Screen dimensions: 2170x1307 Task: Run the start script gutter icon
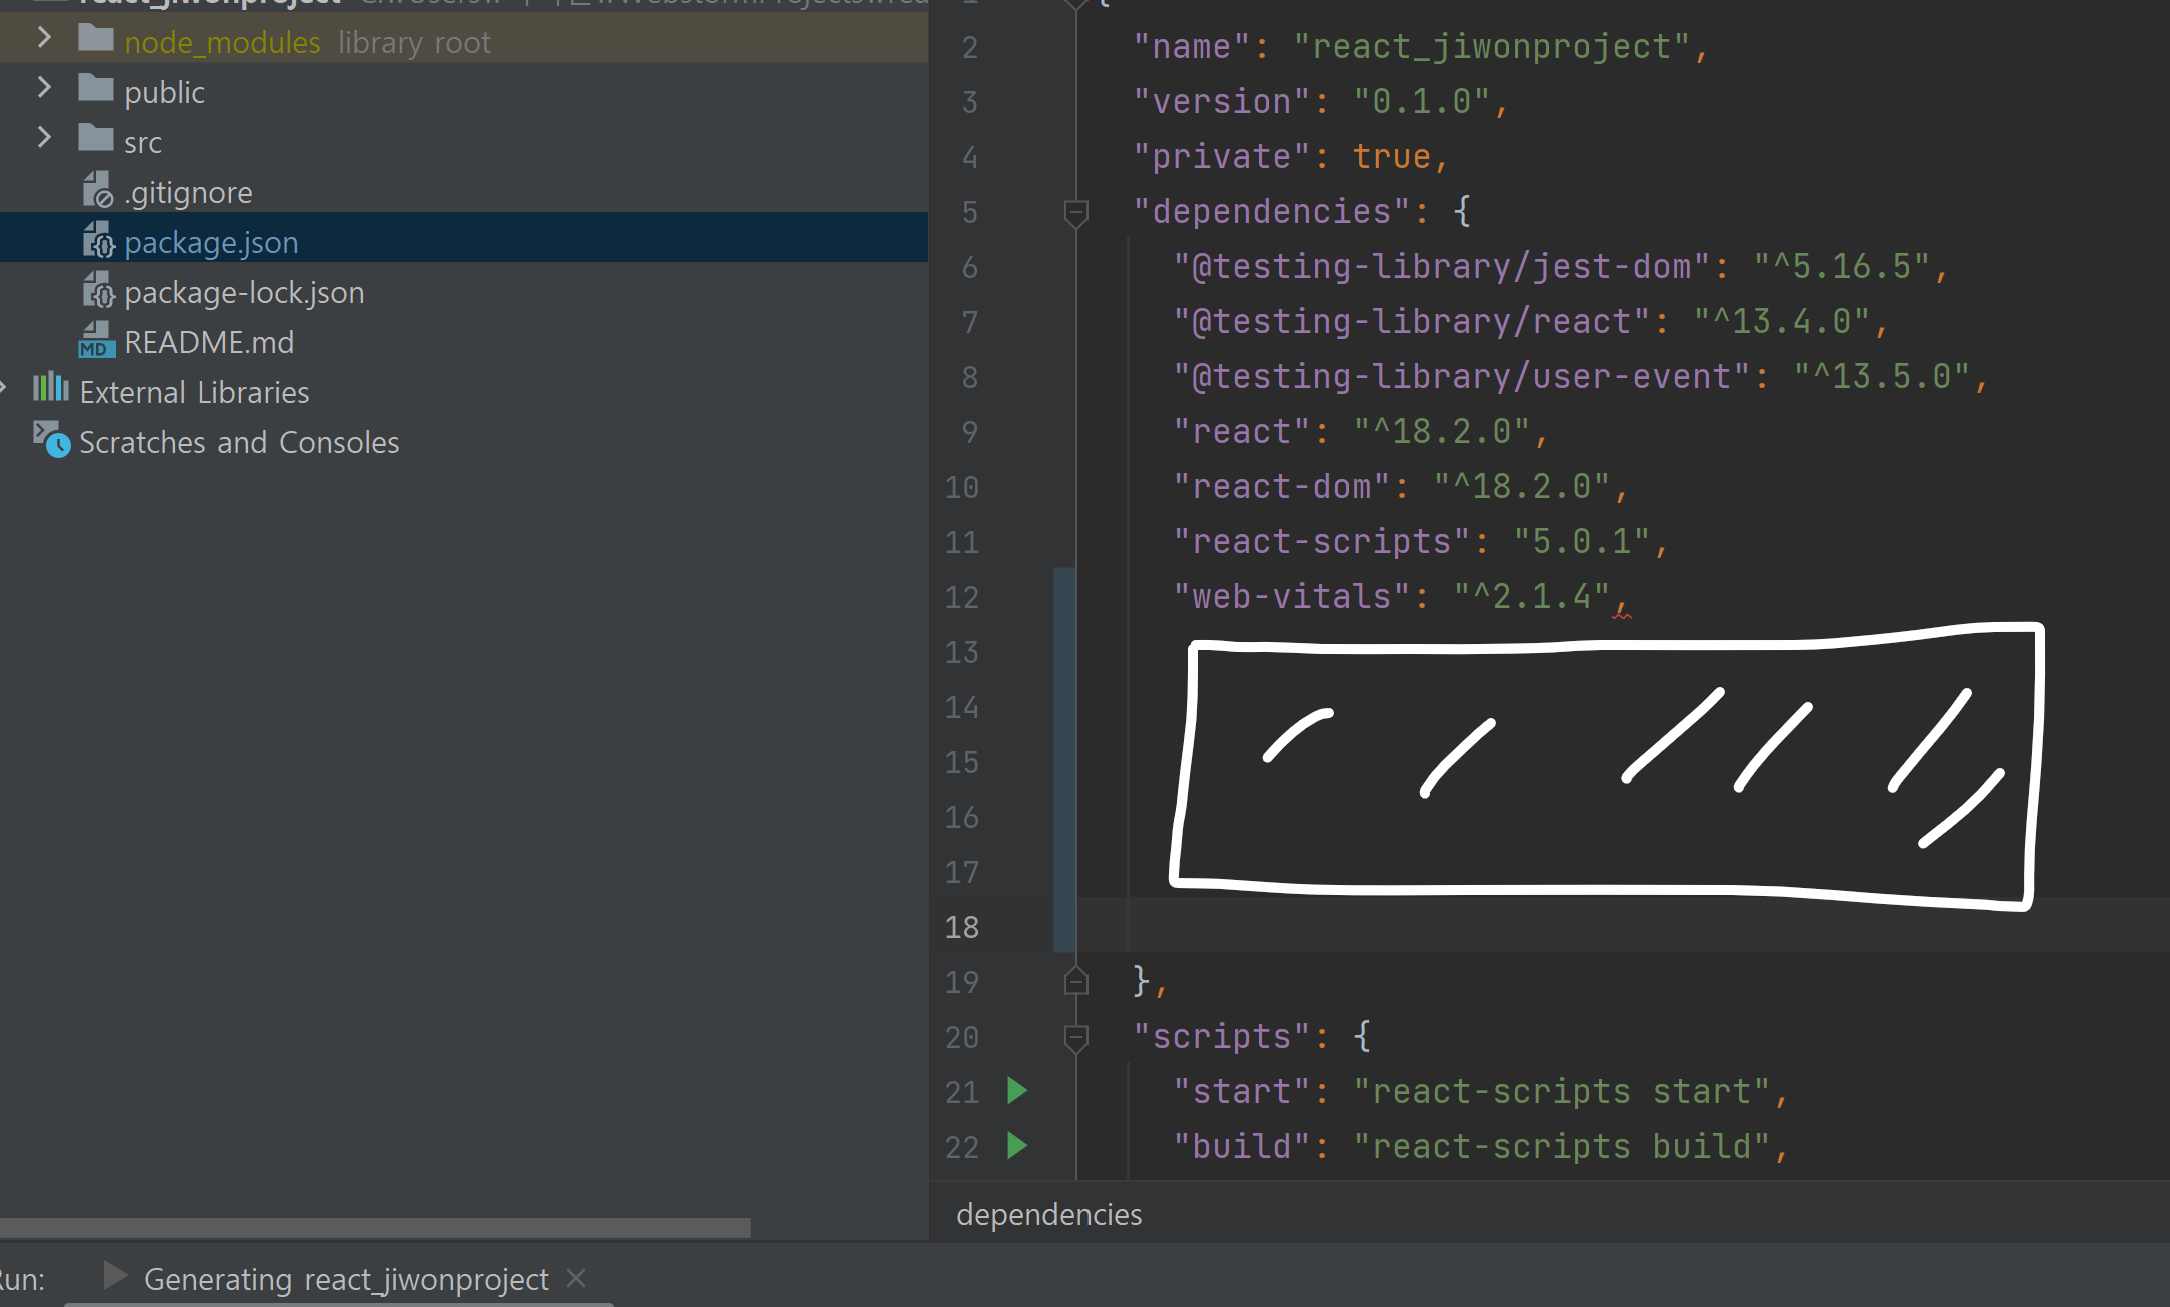pos(1016,1090)
